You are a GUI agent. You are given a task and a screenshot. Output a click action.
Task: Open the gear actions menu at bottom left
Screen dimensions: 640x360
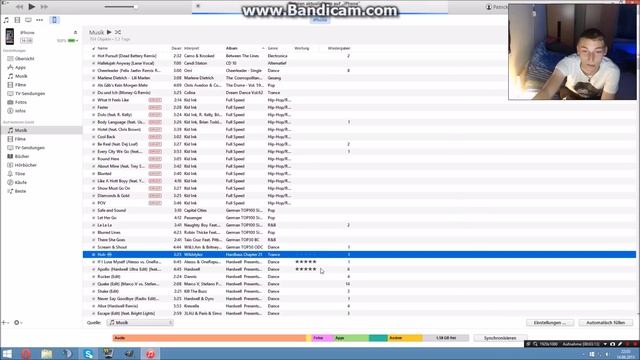17,322
